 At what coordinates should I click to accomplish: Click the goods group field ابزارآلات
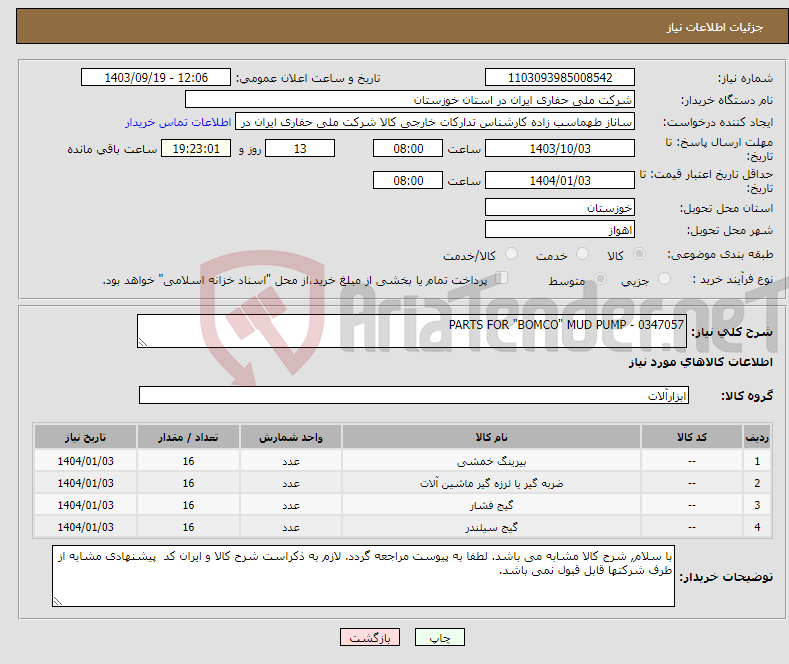coord(414,395)
